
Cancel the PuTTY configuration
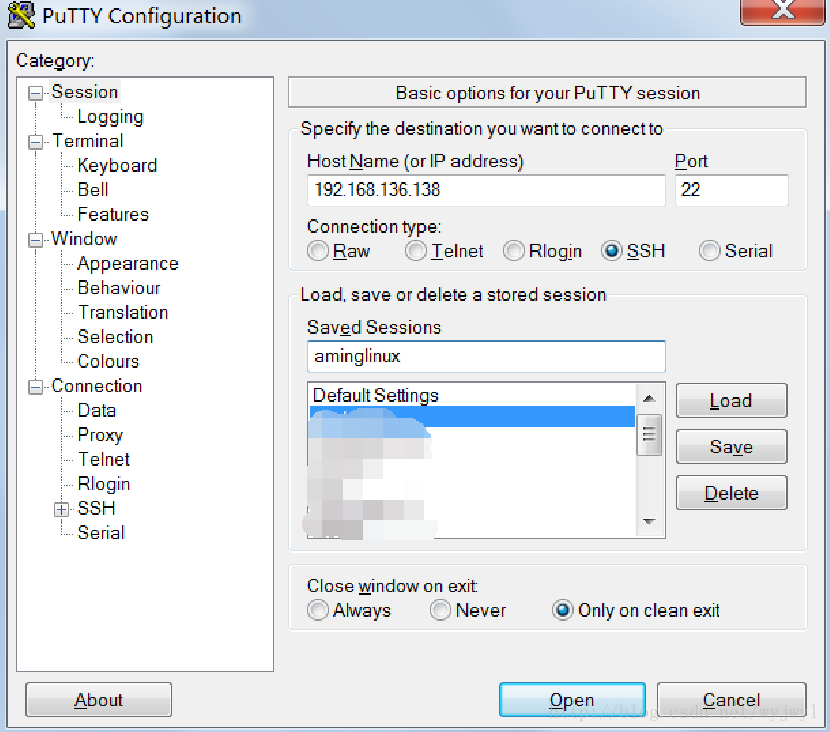[731, 700]
